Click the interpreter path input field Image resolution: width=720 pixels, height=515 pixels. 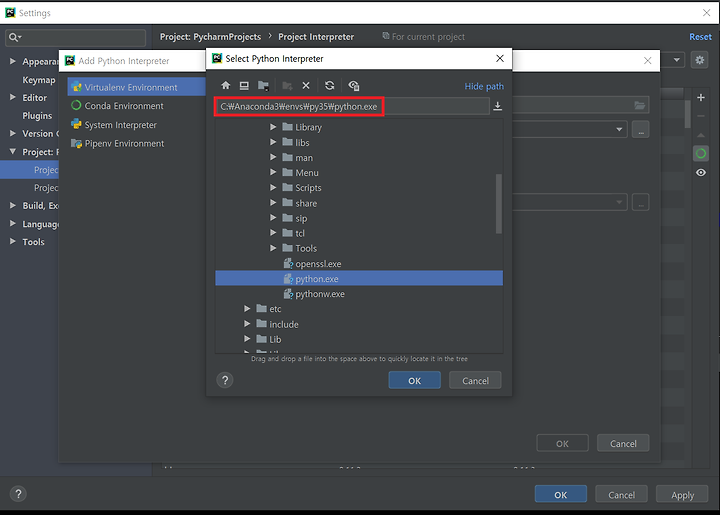pyautogui.click(x=352, y=106)
